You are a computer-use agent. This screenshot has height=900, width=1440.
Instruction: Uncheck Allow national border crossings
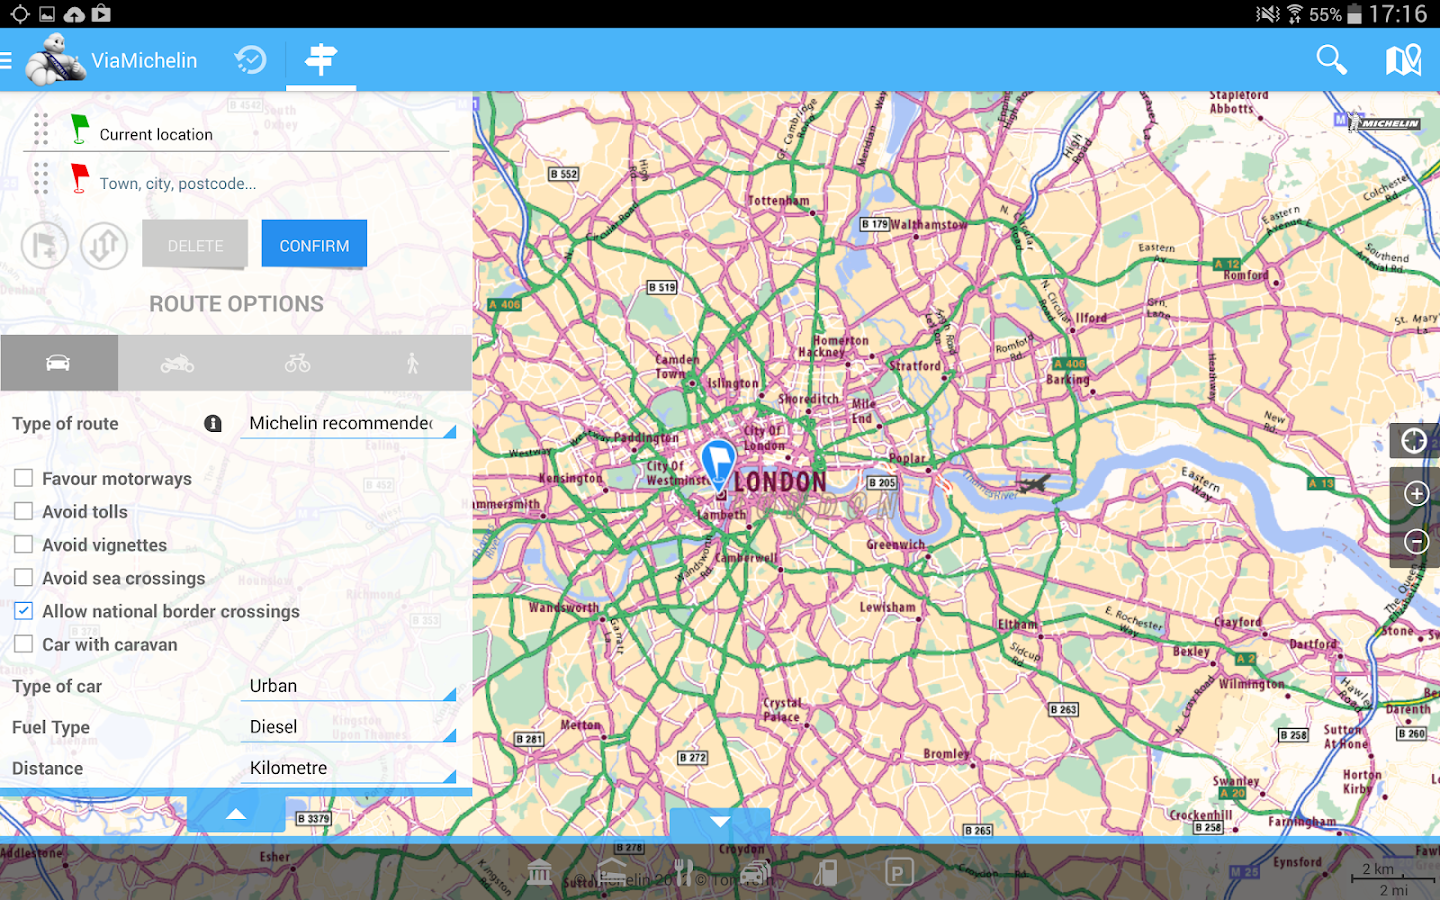tap(23, 611)
